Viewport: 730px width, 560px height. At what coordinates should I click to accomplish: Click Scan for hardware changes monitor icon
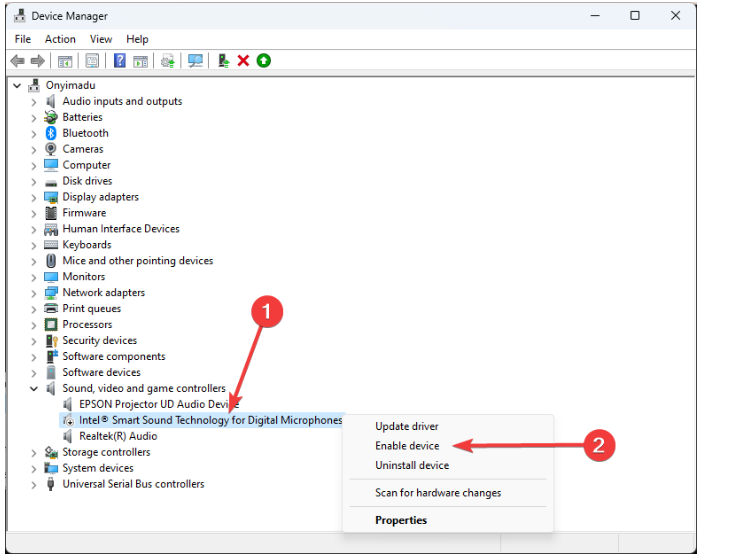(195, 61)
